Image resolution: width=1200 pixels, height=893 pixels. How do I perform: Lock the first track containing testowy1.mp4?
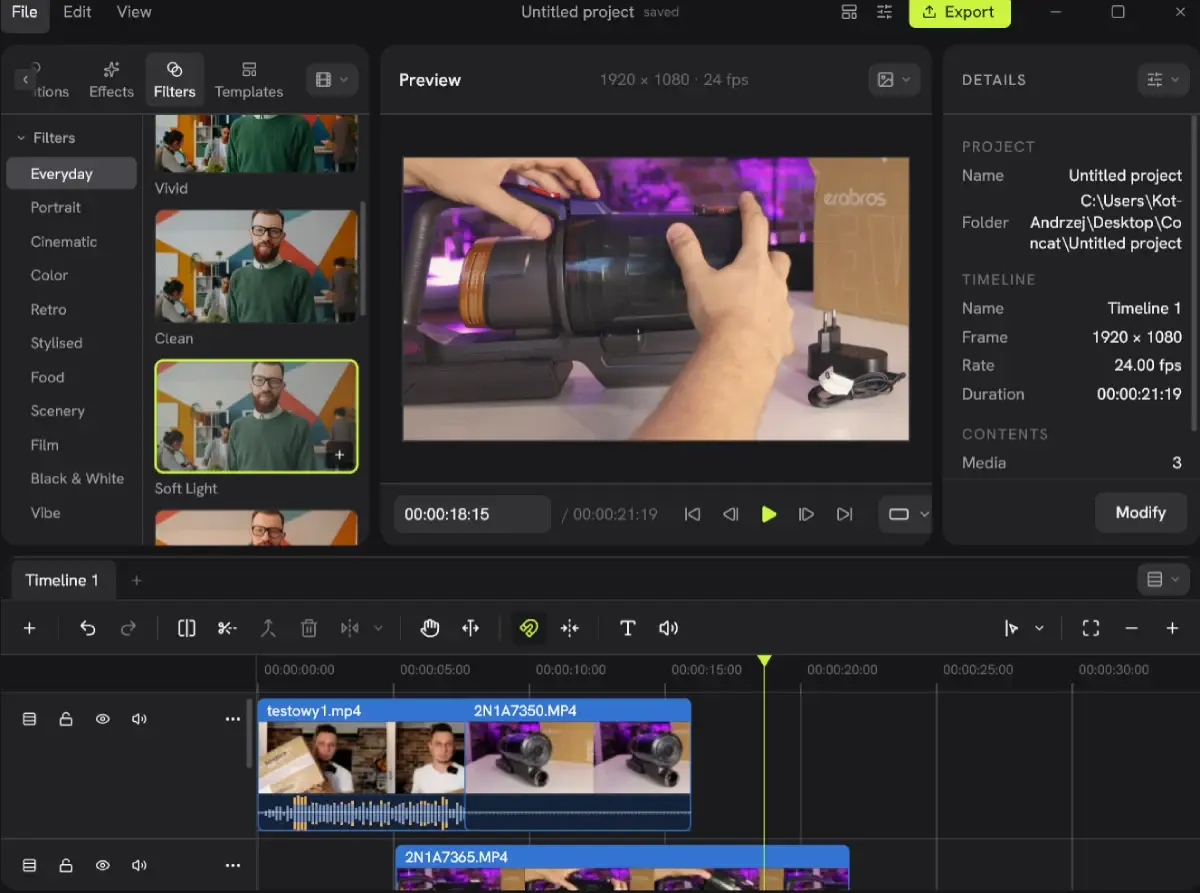66,719
